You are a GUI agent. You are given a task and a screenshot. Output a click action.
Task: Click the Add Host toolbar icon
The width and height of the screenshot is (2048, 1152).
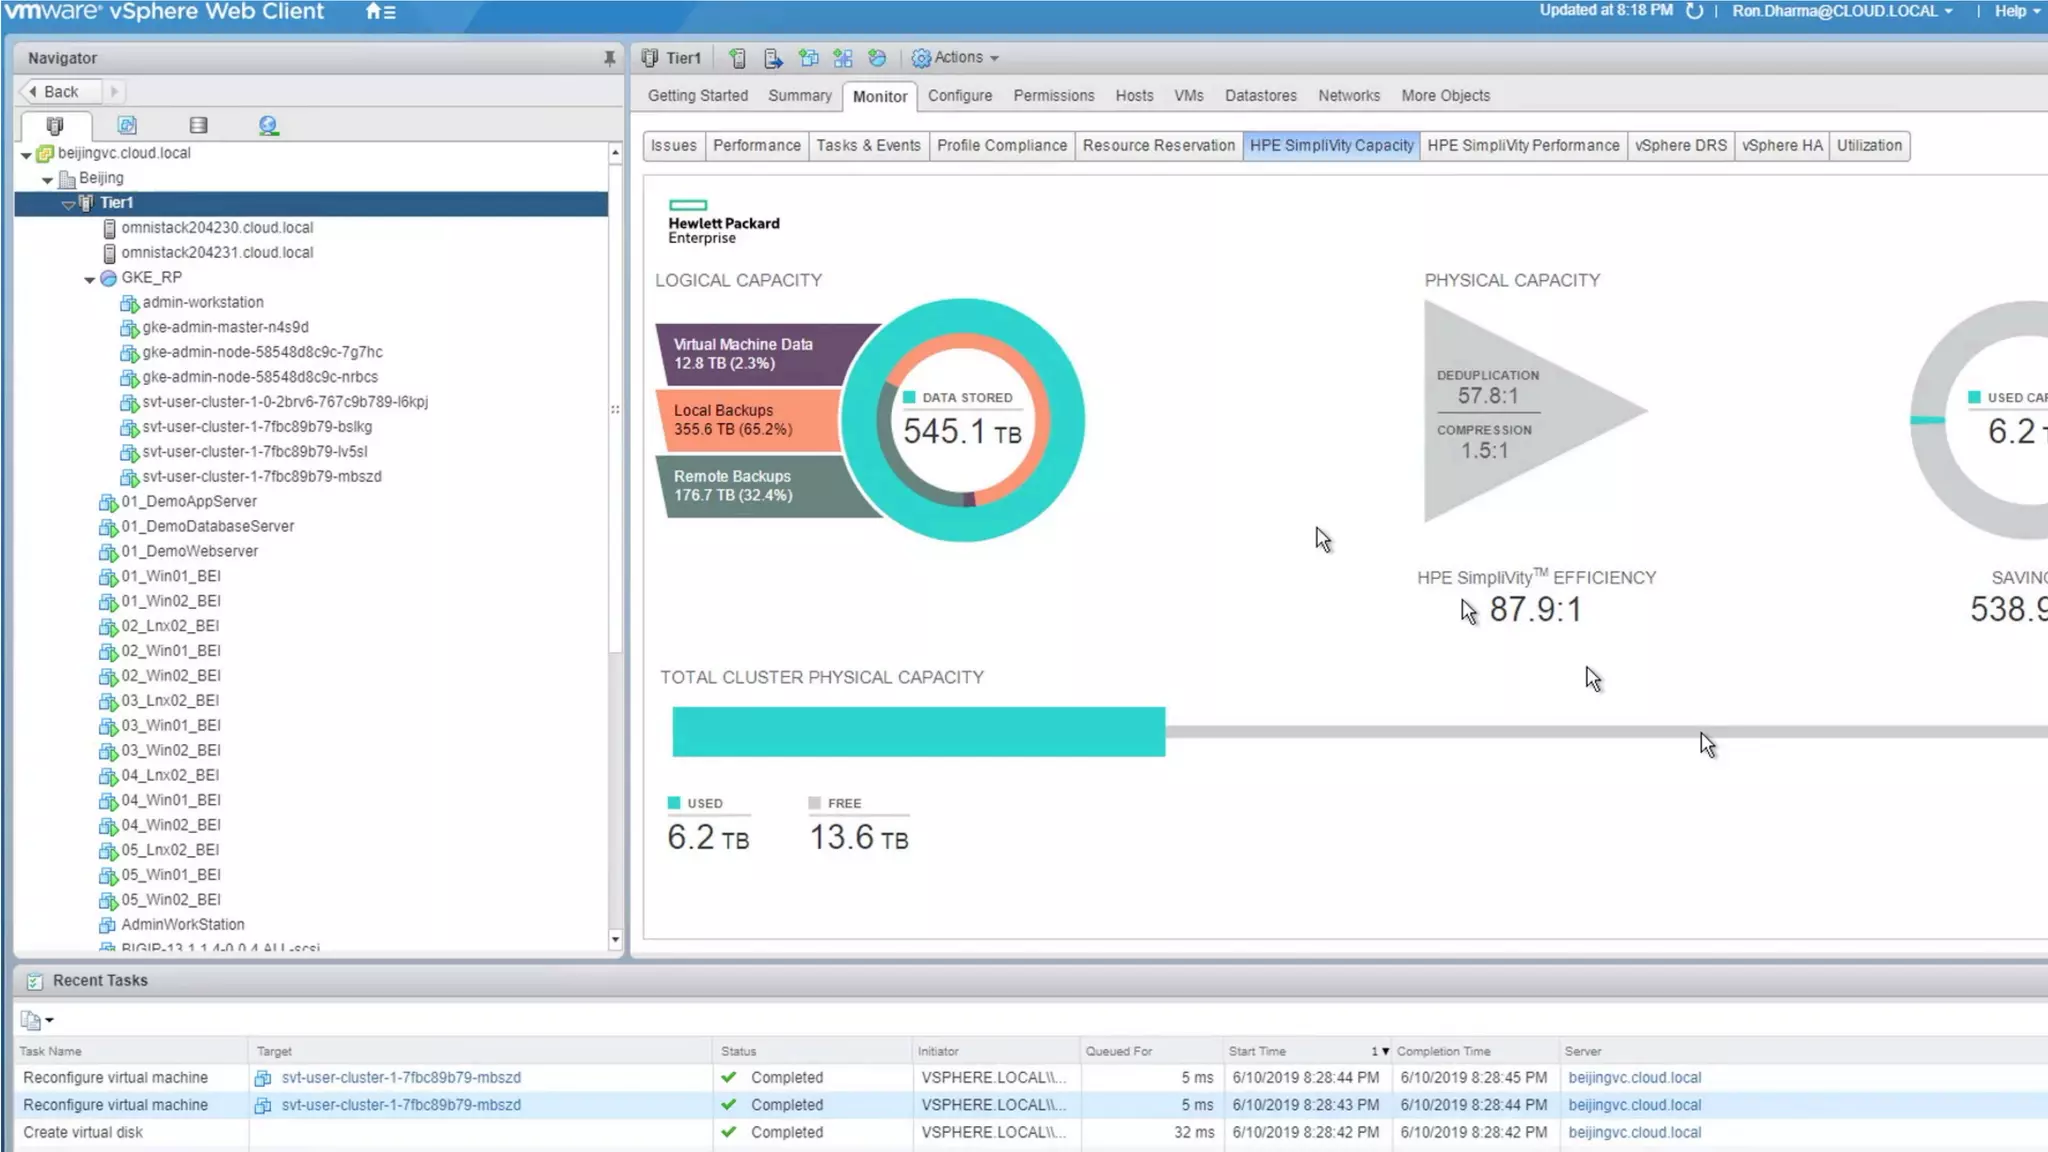pyautogui.click(x=737, y=58)
